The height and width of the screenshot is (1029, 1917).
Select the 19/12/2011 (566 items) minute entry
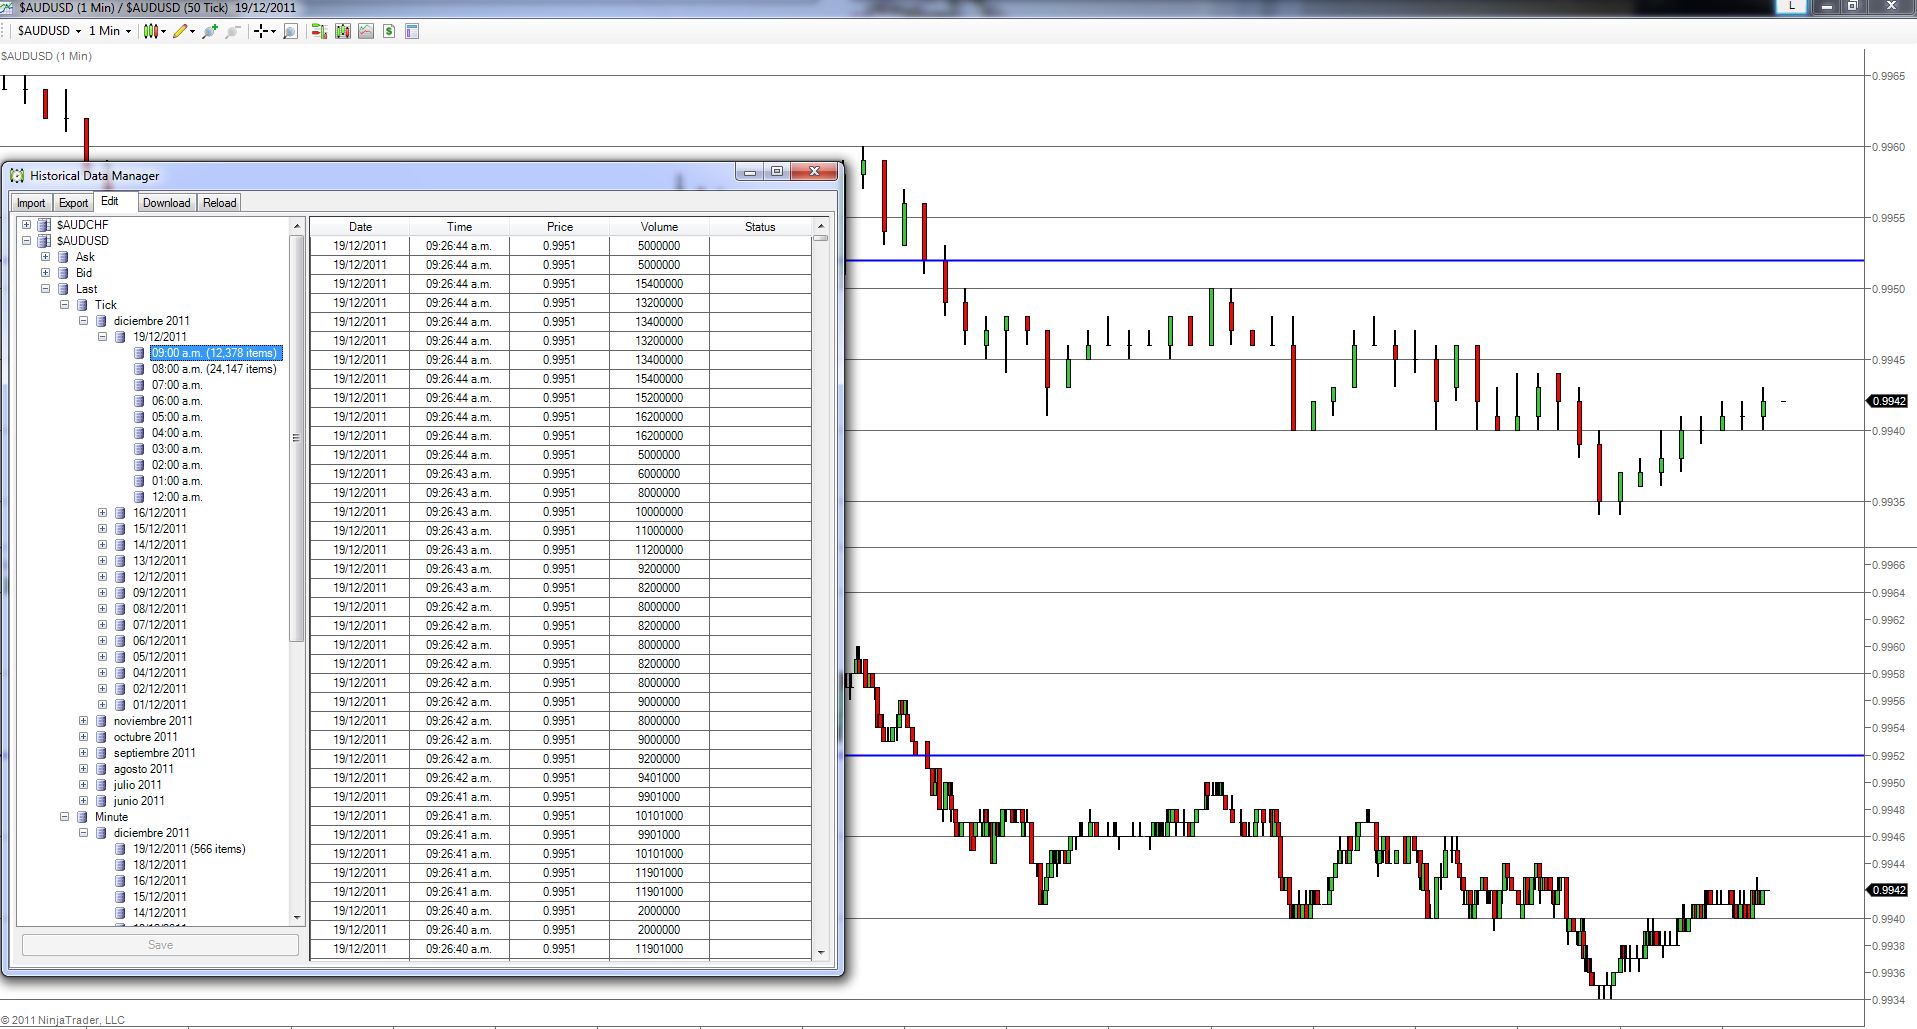(189, 849)
